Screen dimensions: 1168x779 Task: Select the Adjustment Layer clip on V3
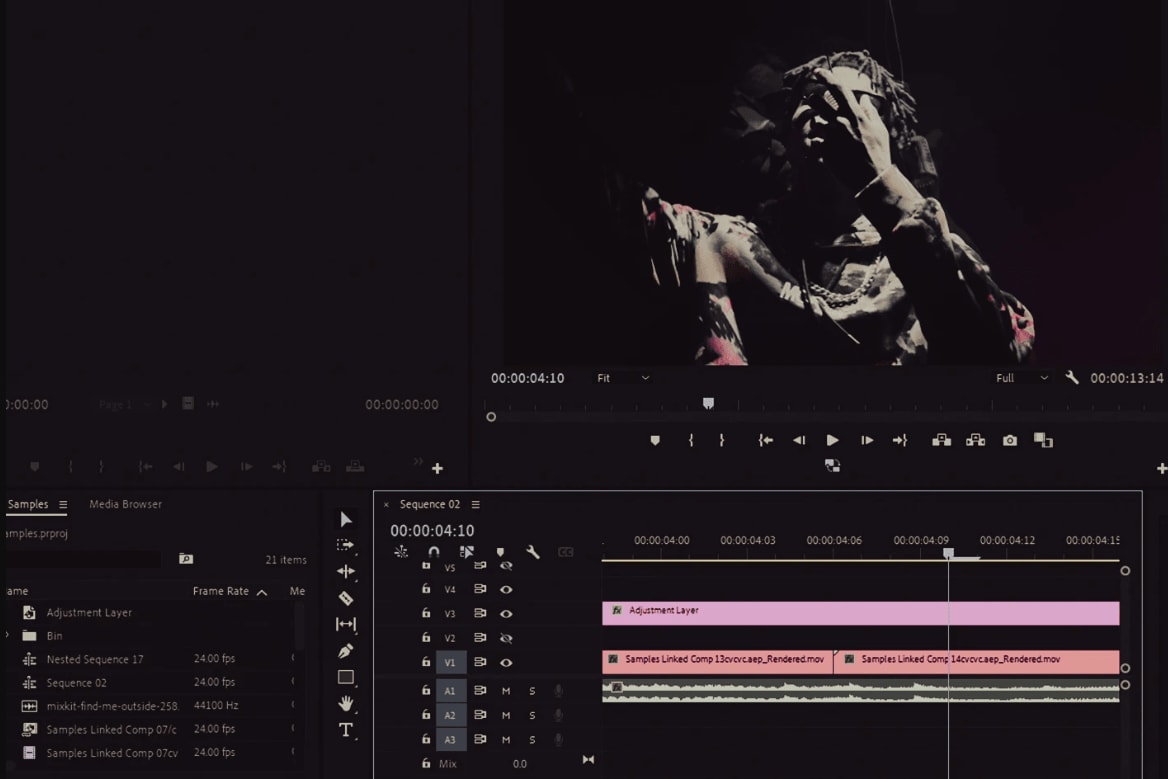[860, 613]
